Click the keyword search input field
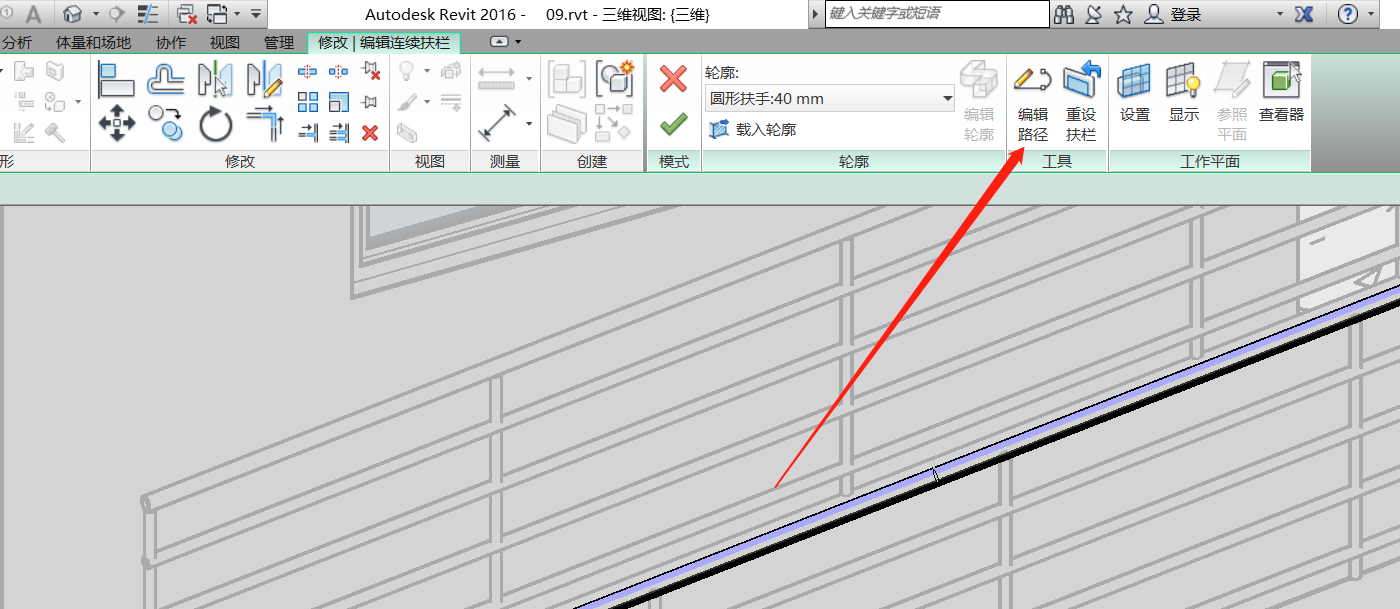 (x=935, y=14)
